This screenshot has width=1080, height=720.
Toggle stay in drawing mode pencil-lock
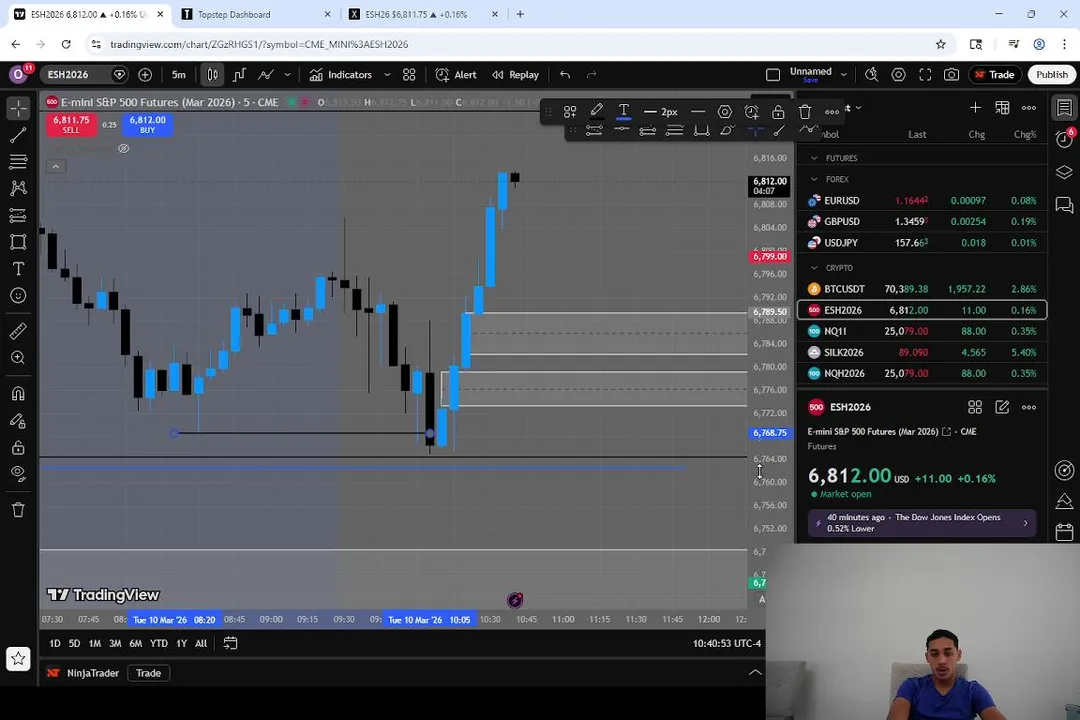click(18, 421)
